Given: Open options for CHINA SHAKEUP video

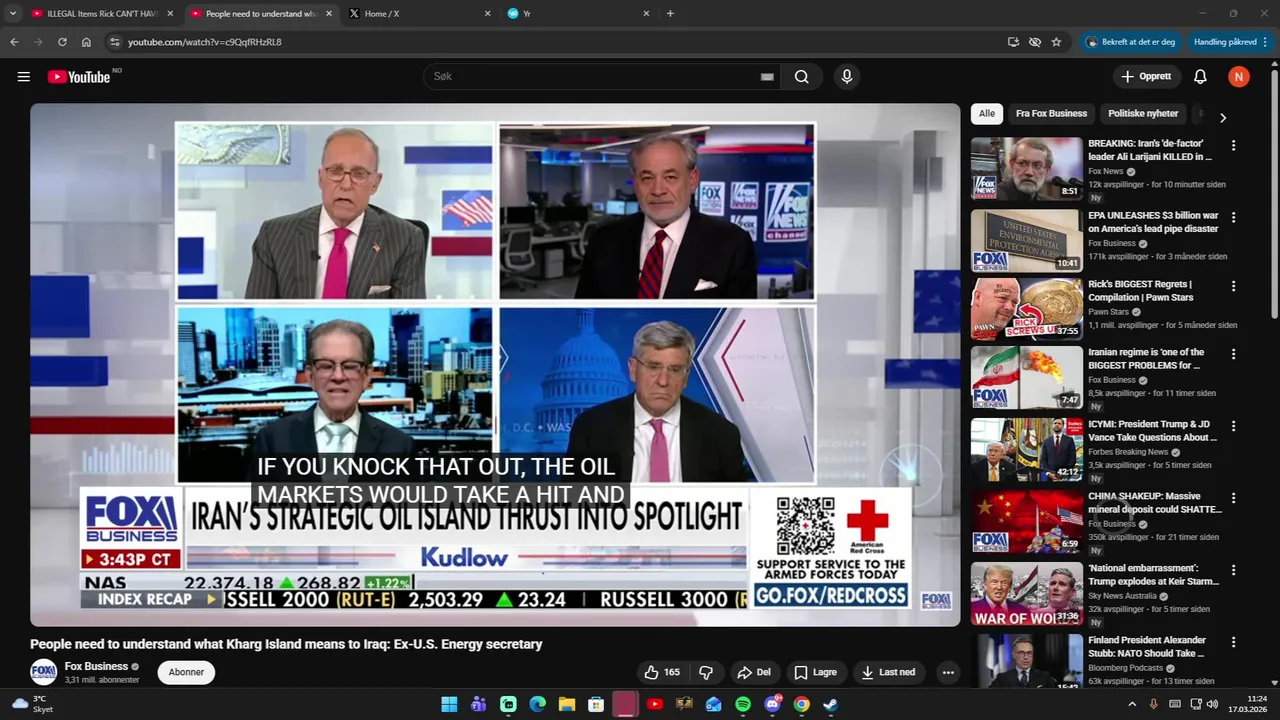Looking at the screenshot, I should [1233, 497].
